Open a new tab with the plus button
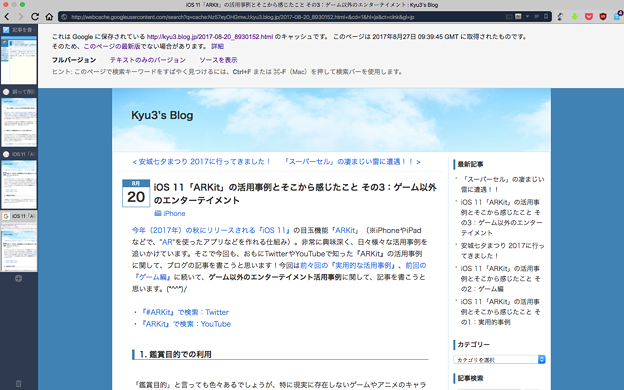624x390 pixels. coord(18,278)
